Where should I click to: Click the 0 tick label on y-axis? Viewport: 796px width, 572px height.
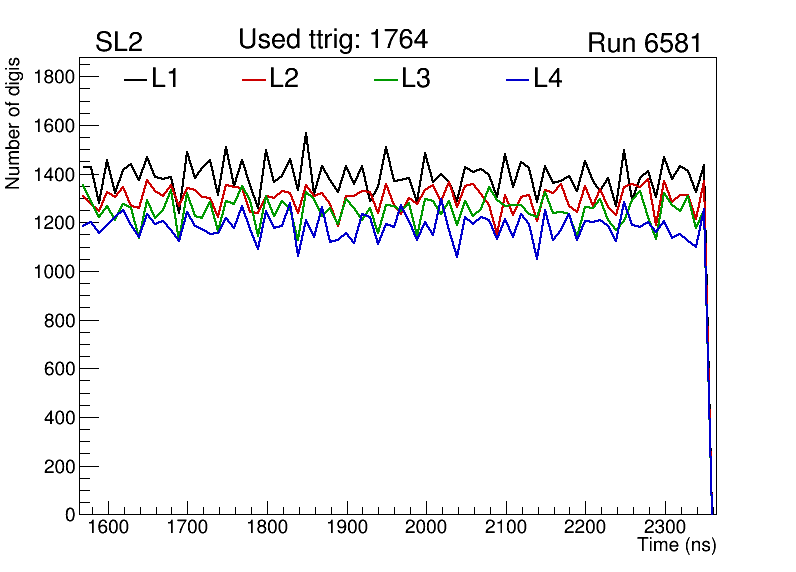[x=69, y=514]
